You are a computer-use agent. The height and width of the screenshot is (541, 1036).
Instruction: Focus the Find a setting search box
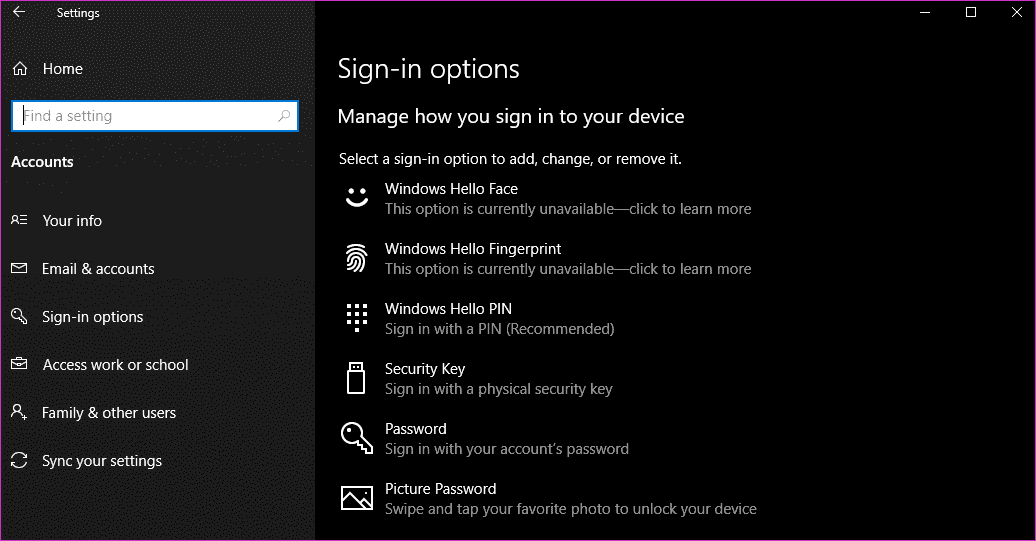(x=155, y=116)
